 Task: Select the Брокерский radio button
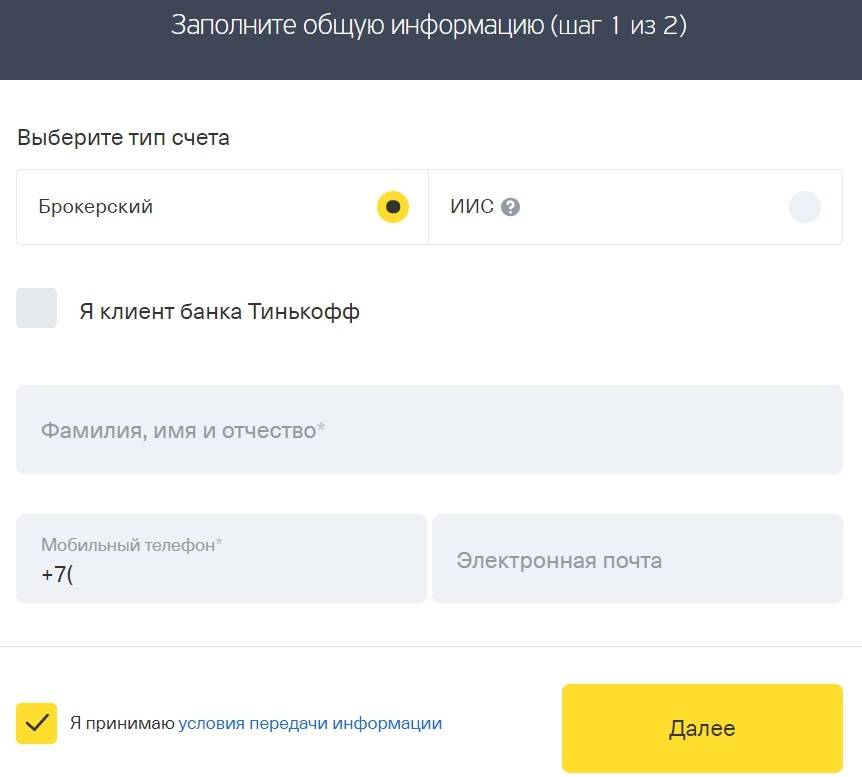[x=393, y=207]
